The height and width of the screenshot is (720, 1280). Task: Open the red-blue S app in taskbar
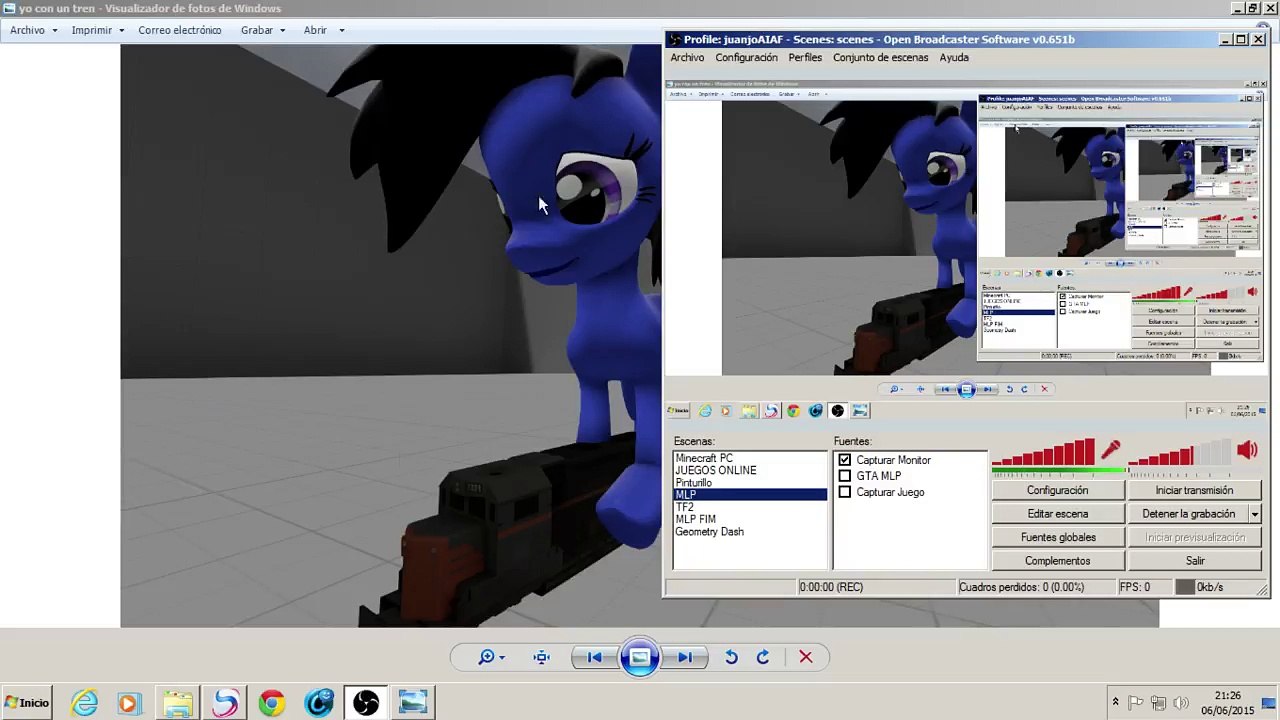click(x=225, y=704)
